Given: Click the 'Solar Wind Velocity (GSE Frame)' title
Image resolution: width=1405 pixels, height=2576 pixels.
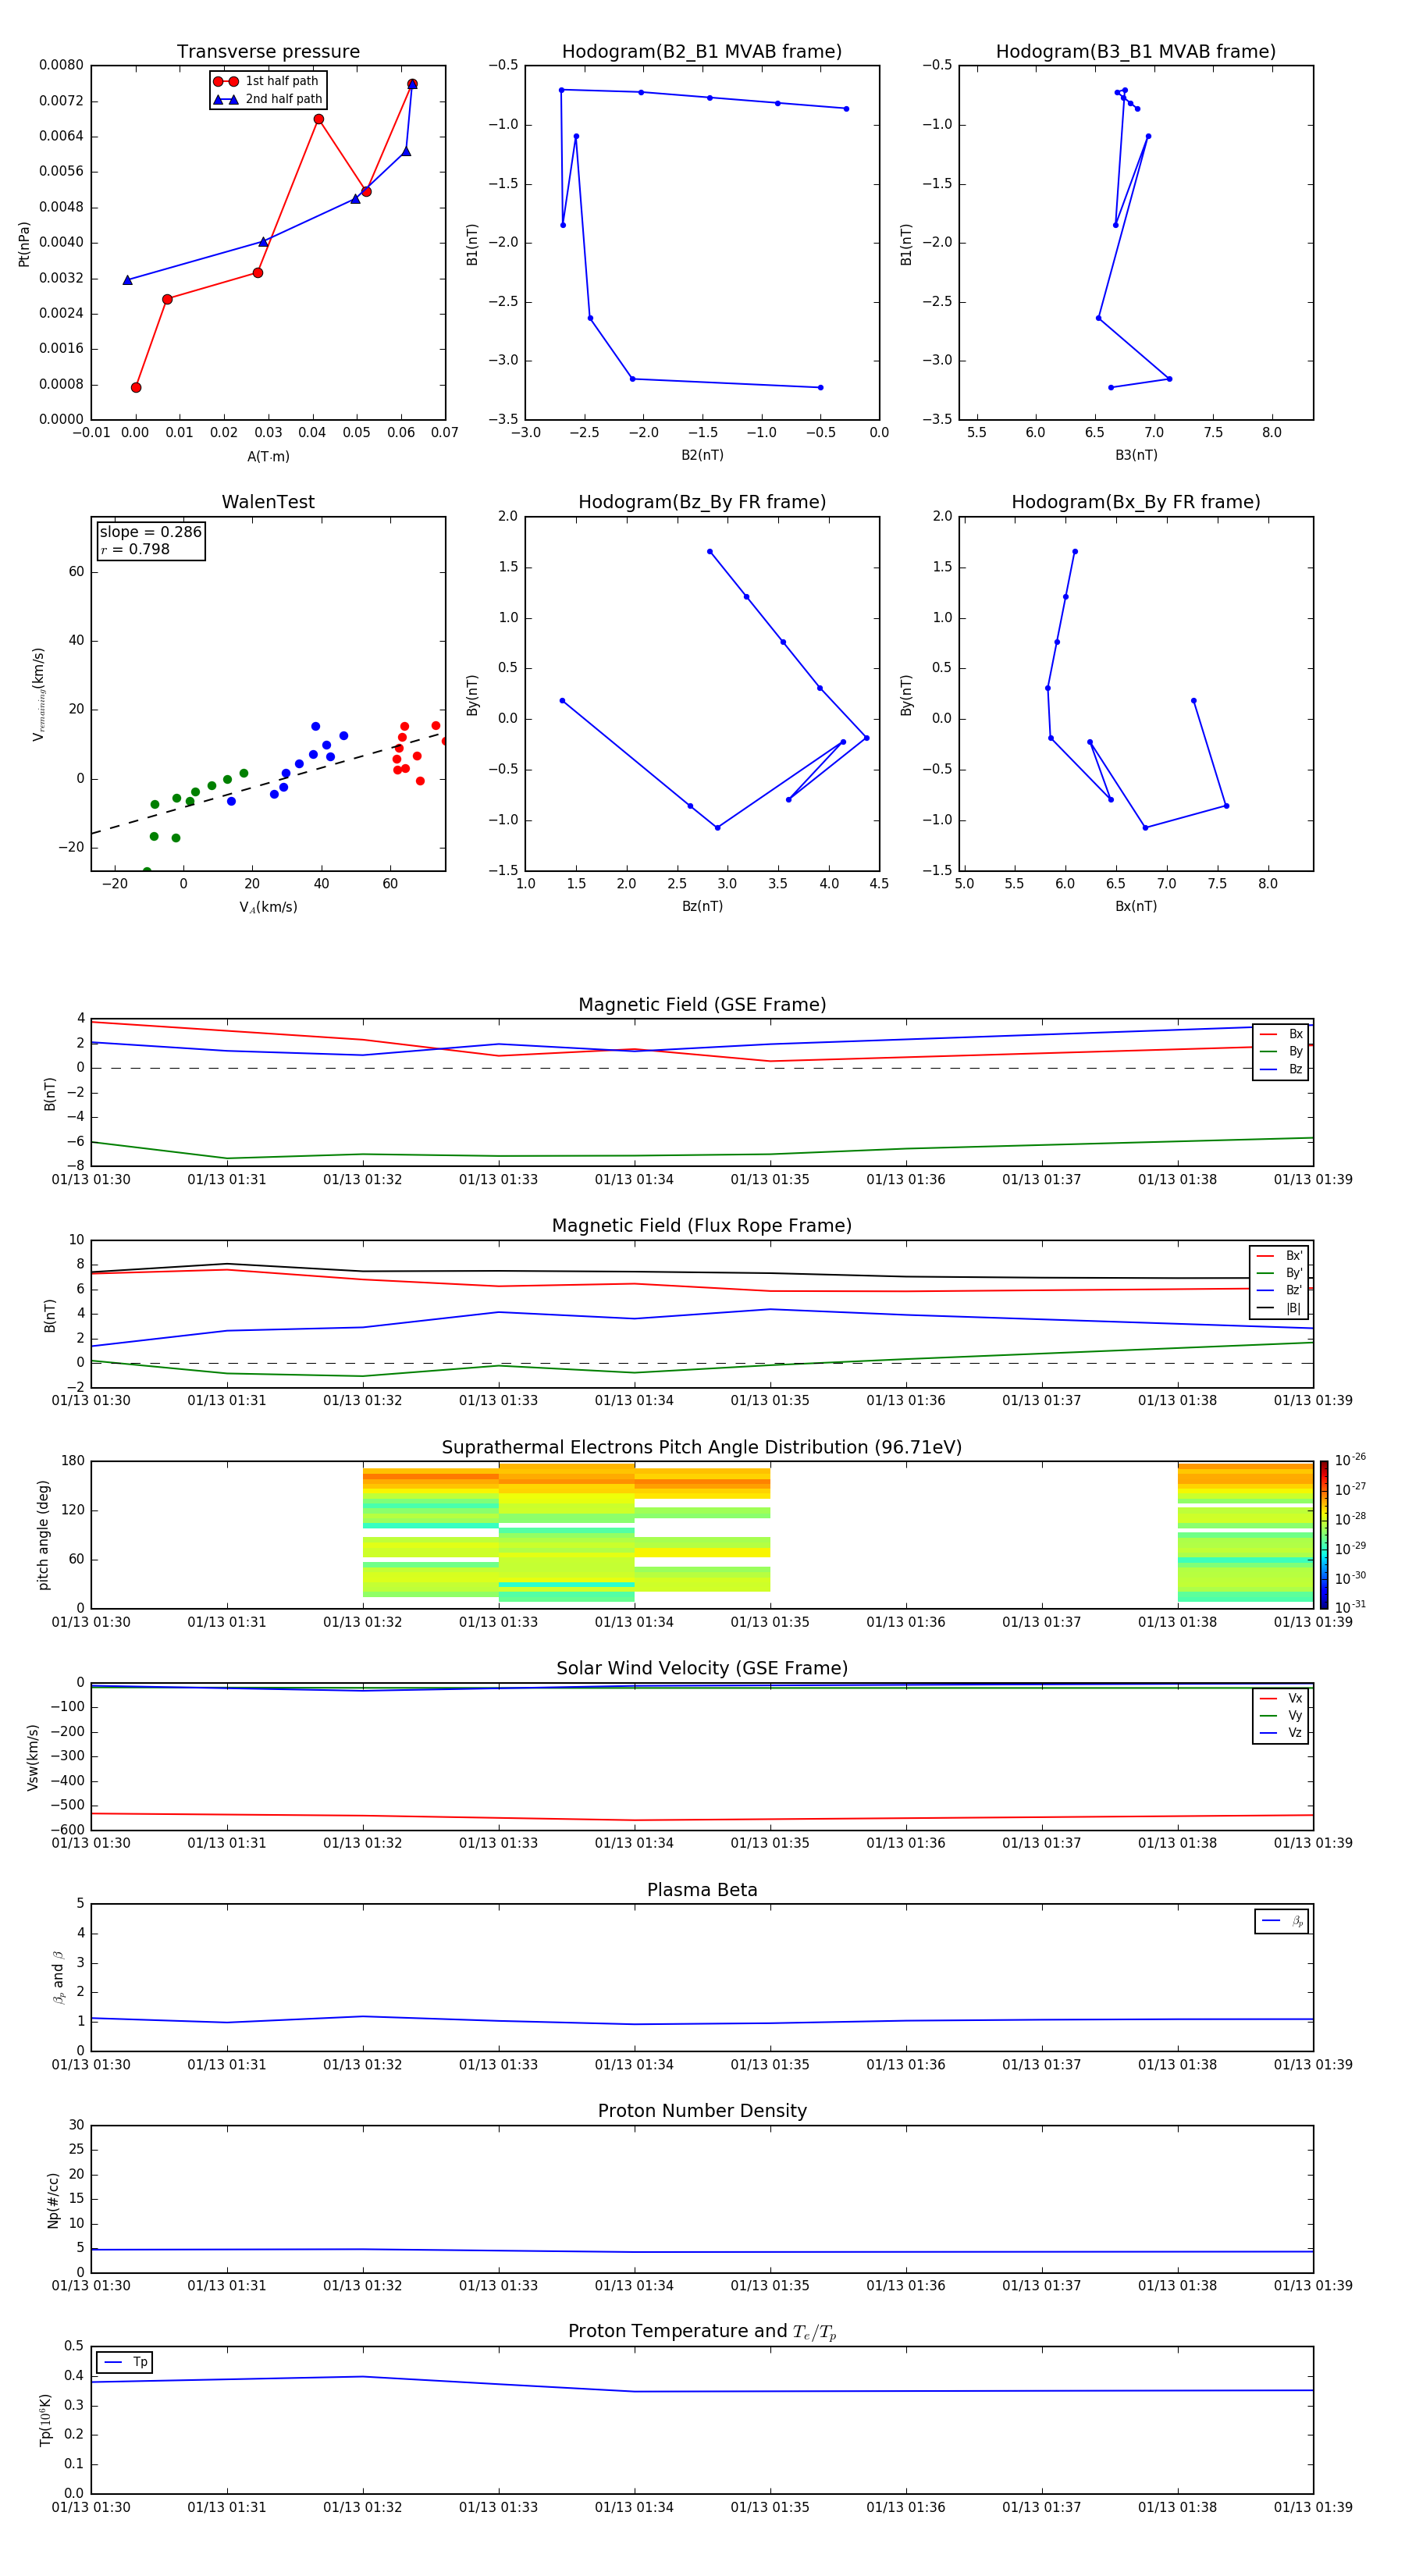Looking at the screenshot, I should [702, 1669].
